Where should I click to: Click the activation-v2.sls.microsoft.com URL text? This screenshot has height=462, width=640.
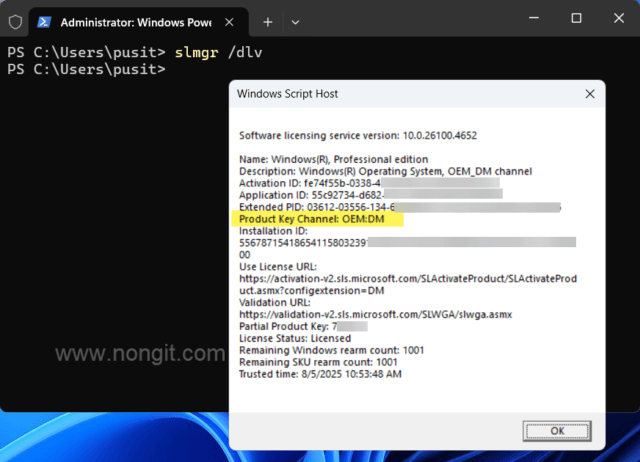408,284
